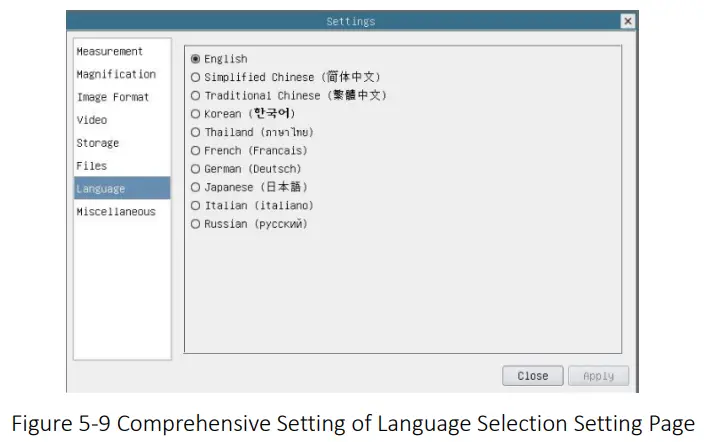Select German (Deutsch) language
Image resolution: width=704 pixels, height=442 pixels.
(196, 169)
